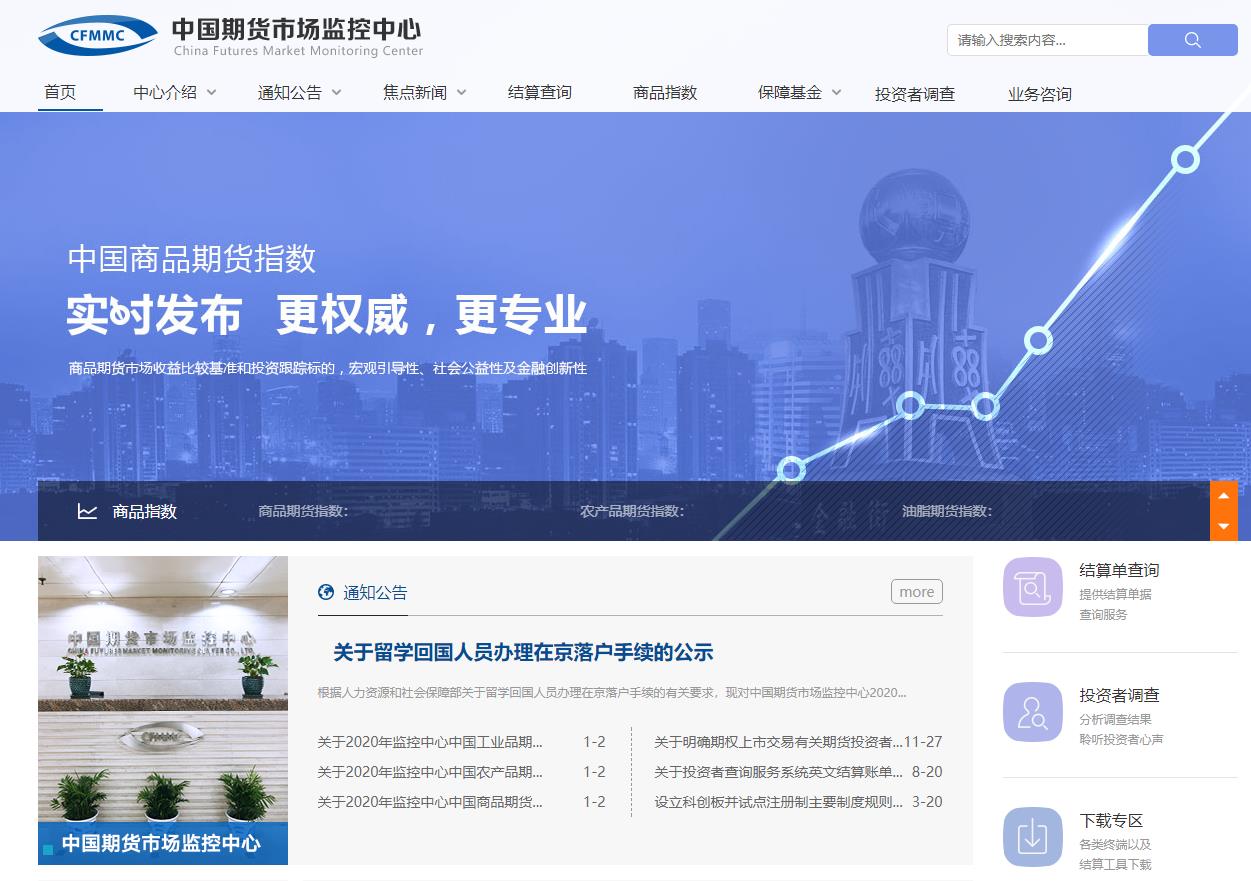The width and height of the screenshot is (1251, 881).
Task: Open notice 关于2020年监控中心中国农产品期...
Action: pos(430,772)
